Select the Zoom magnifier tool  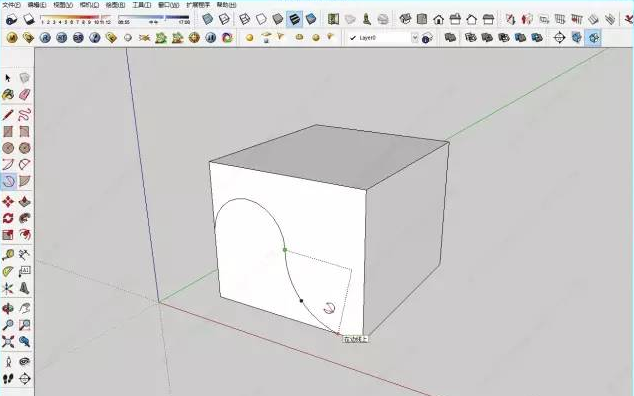(8, 325)
